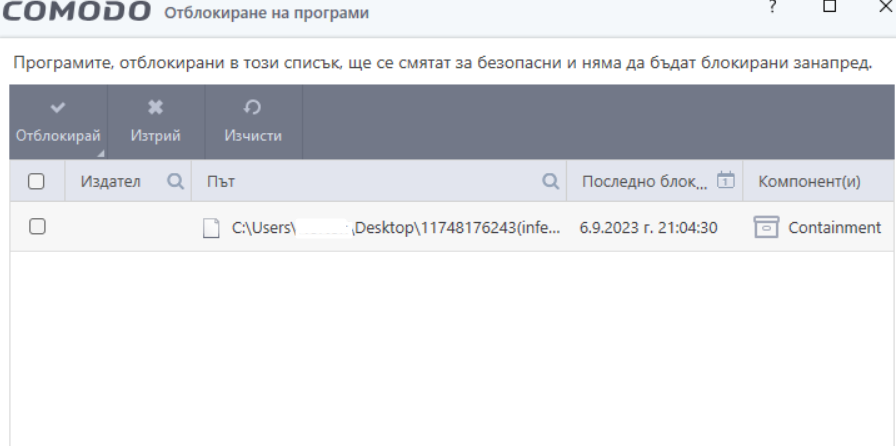
Task: Close the Отблокиране на програми window
Action: click(x=886, y=6)
